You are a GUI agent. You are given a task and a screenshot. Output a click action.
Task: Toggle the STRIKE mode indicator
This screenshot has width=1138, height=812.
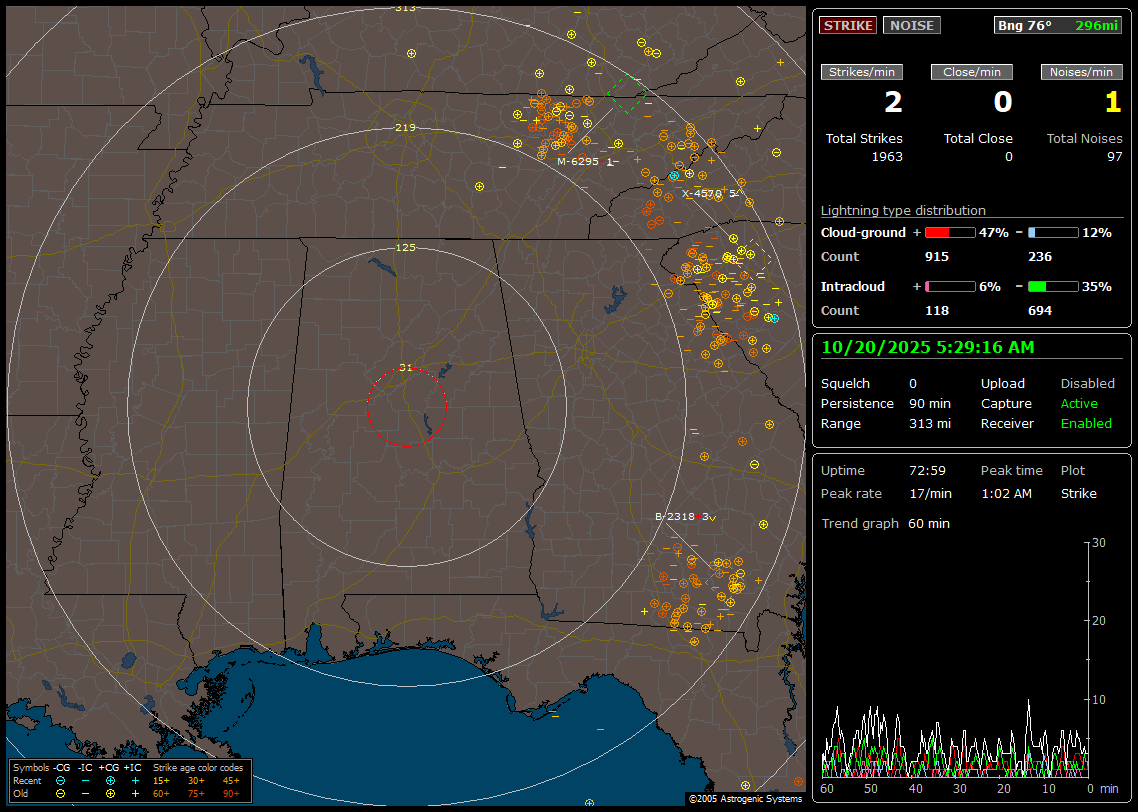pos(848,25)
